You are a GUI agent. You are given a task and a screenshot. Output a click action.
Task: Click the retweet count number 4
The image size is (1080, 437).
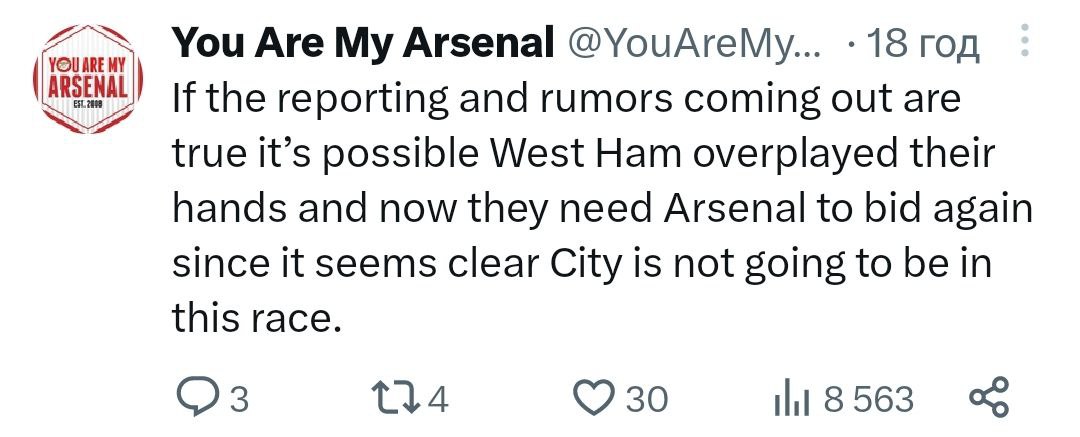pyautogui.click(x=438, y=400)
